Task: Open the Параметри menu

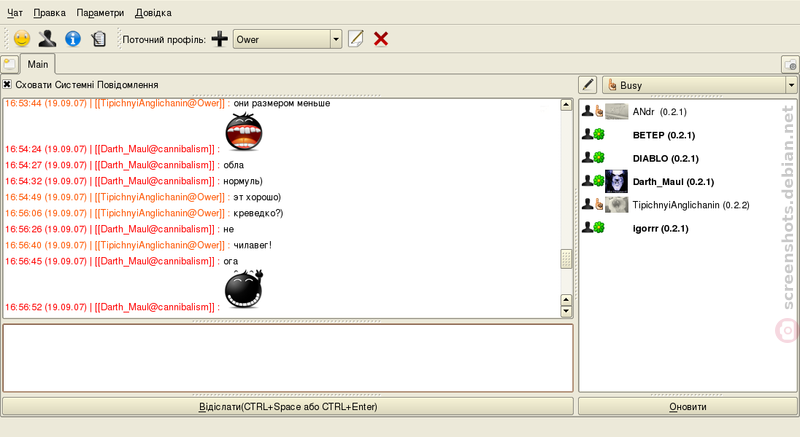Action: (x=100, y=13)
